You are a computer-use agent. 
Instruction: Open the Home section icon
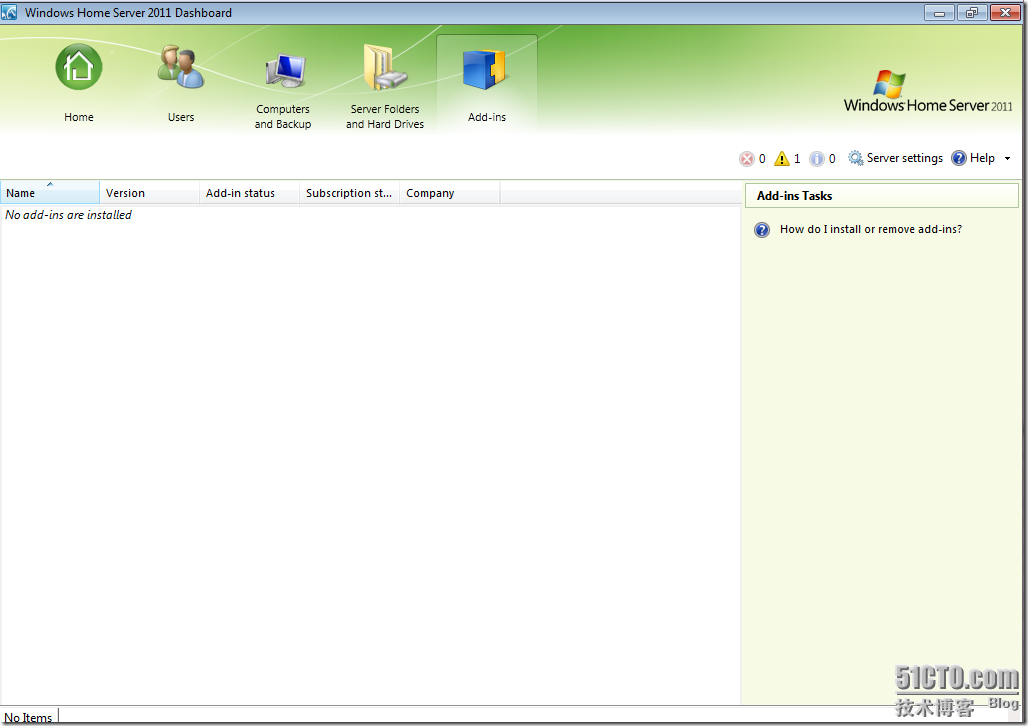tap(79, 68)
